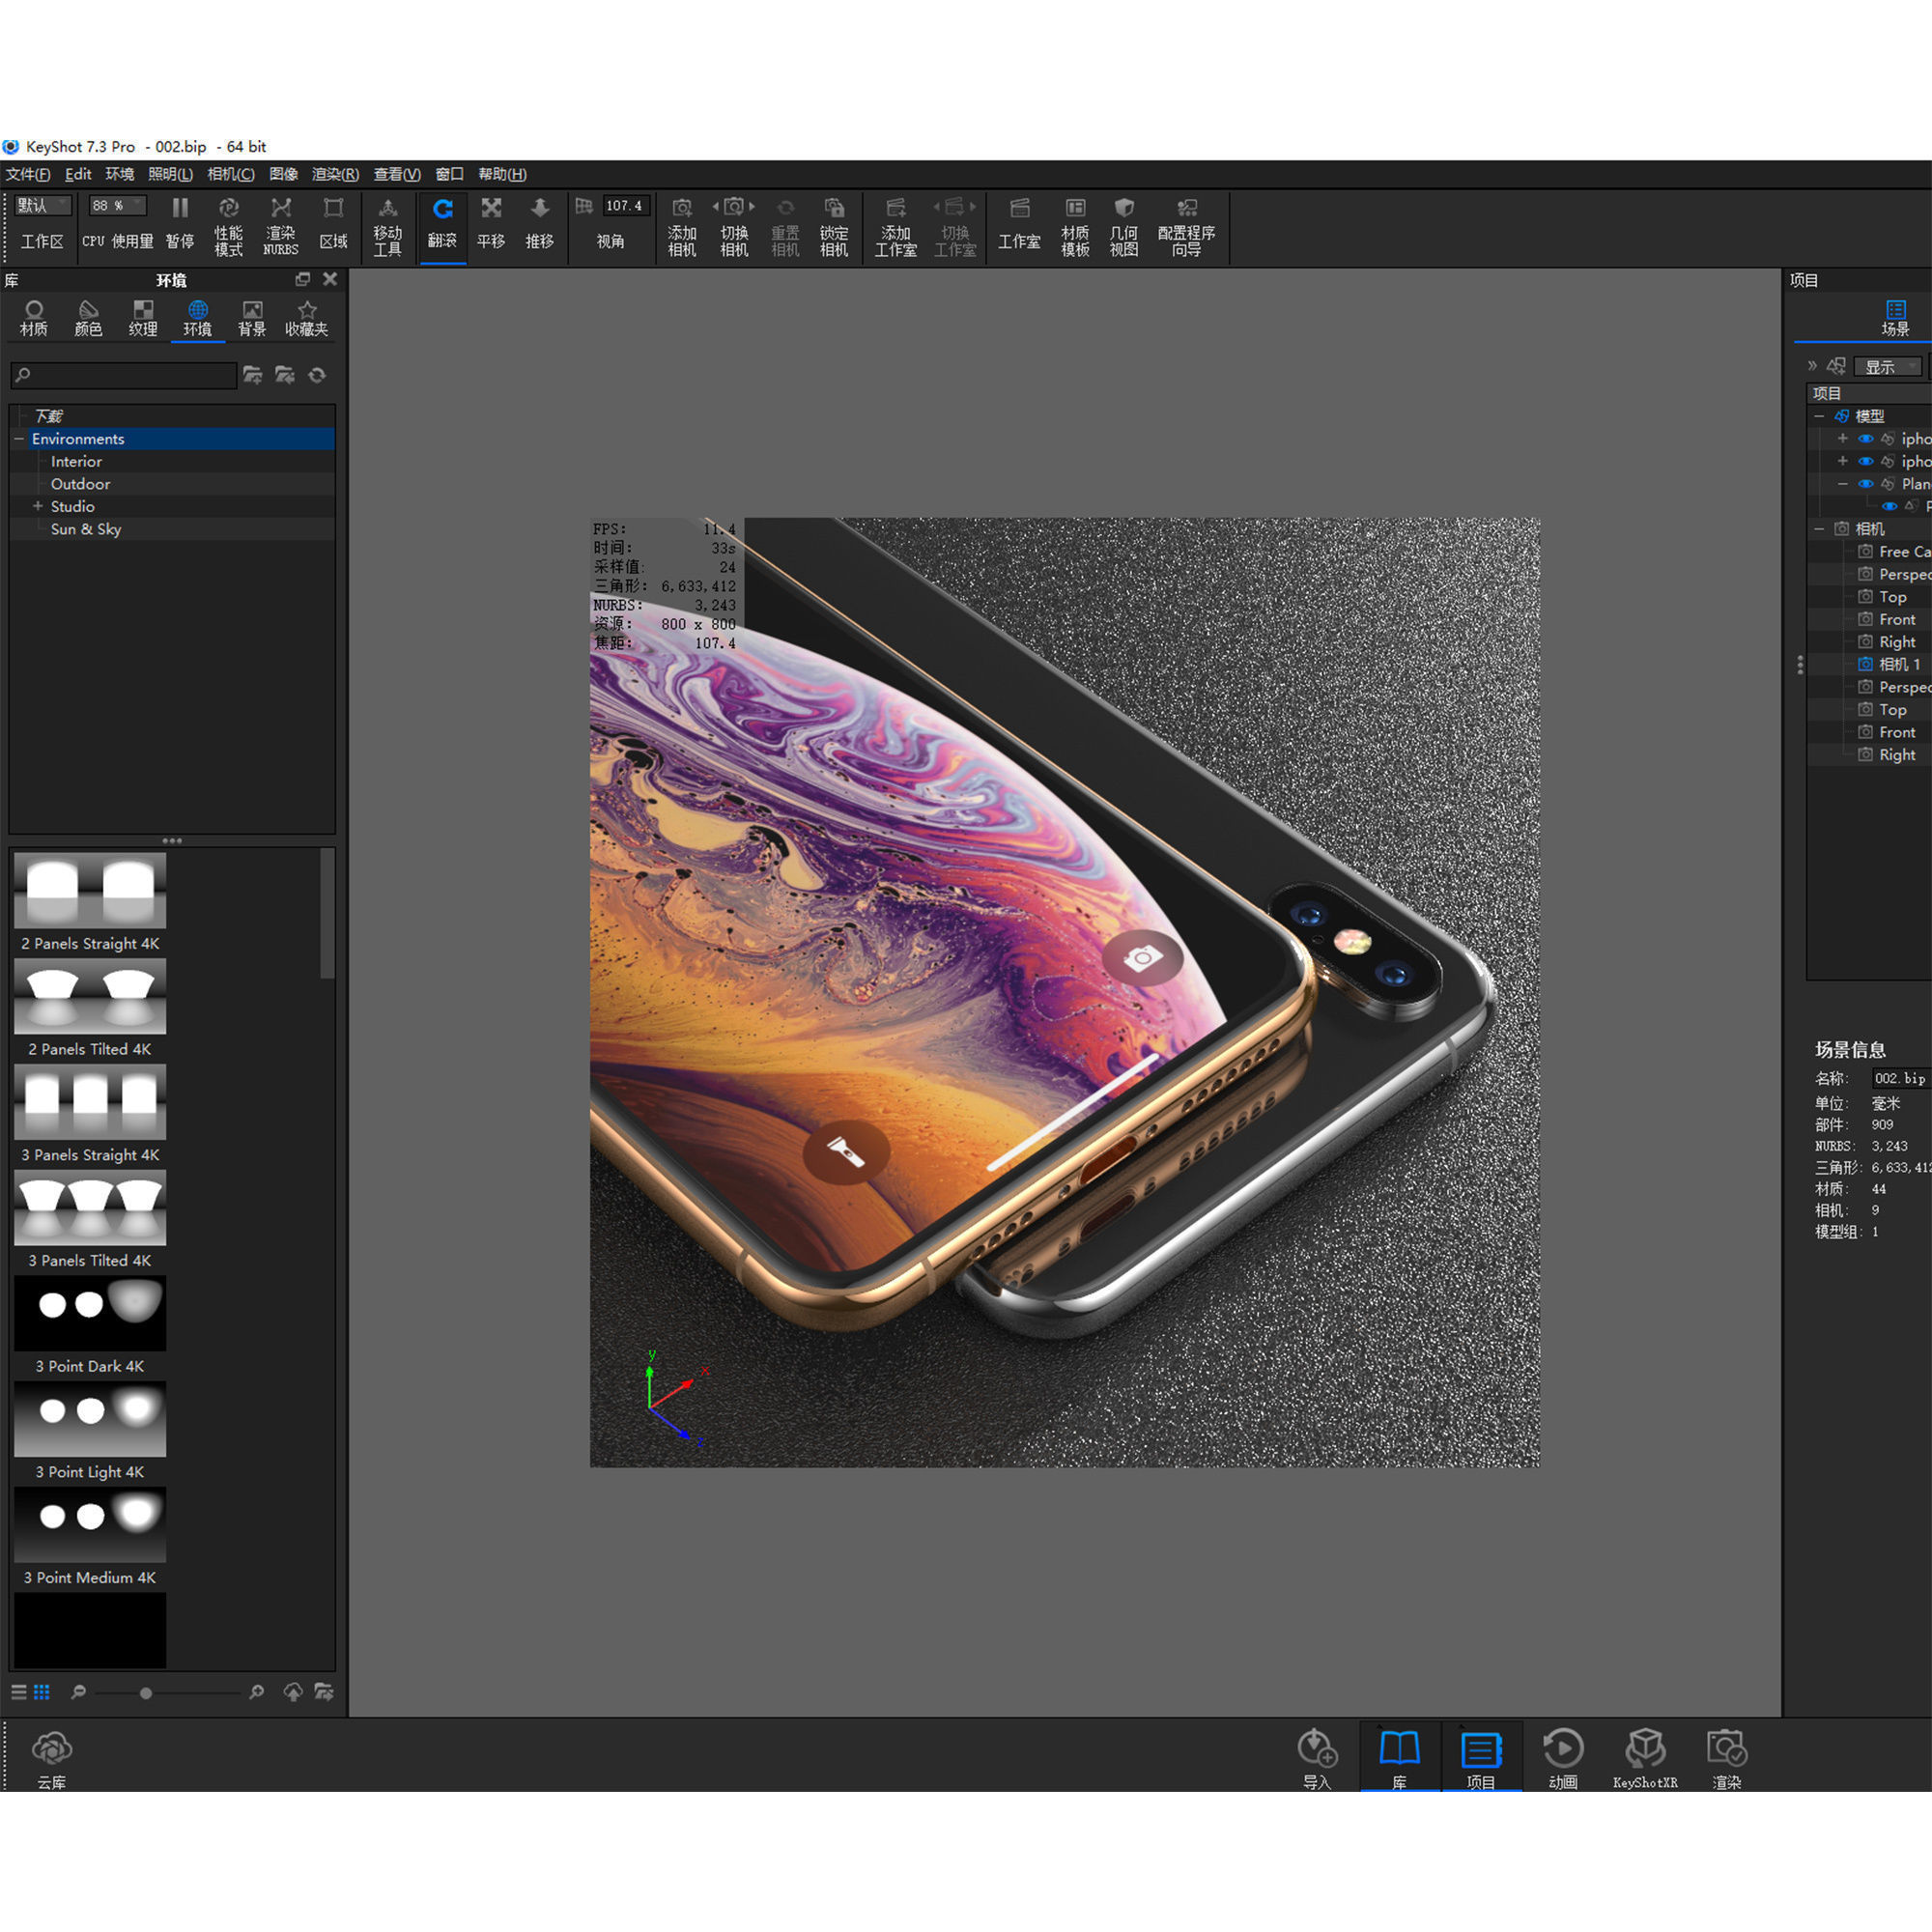The image size is (1932, 1932).
Task: Click the Pause render icon
Action: (x=180, y=209)
